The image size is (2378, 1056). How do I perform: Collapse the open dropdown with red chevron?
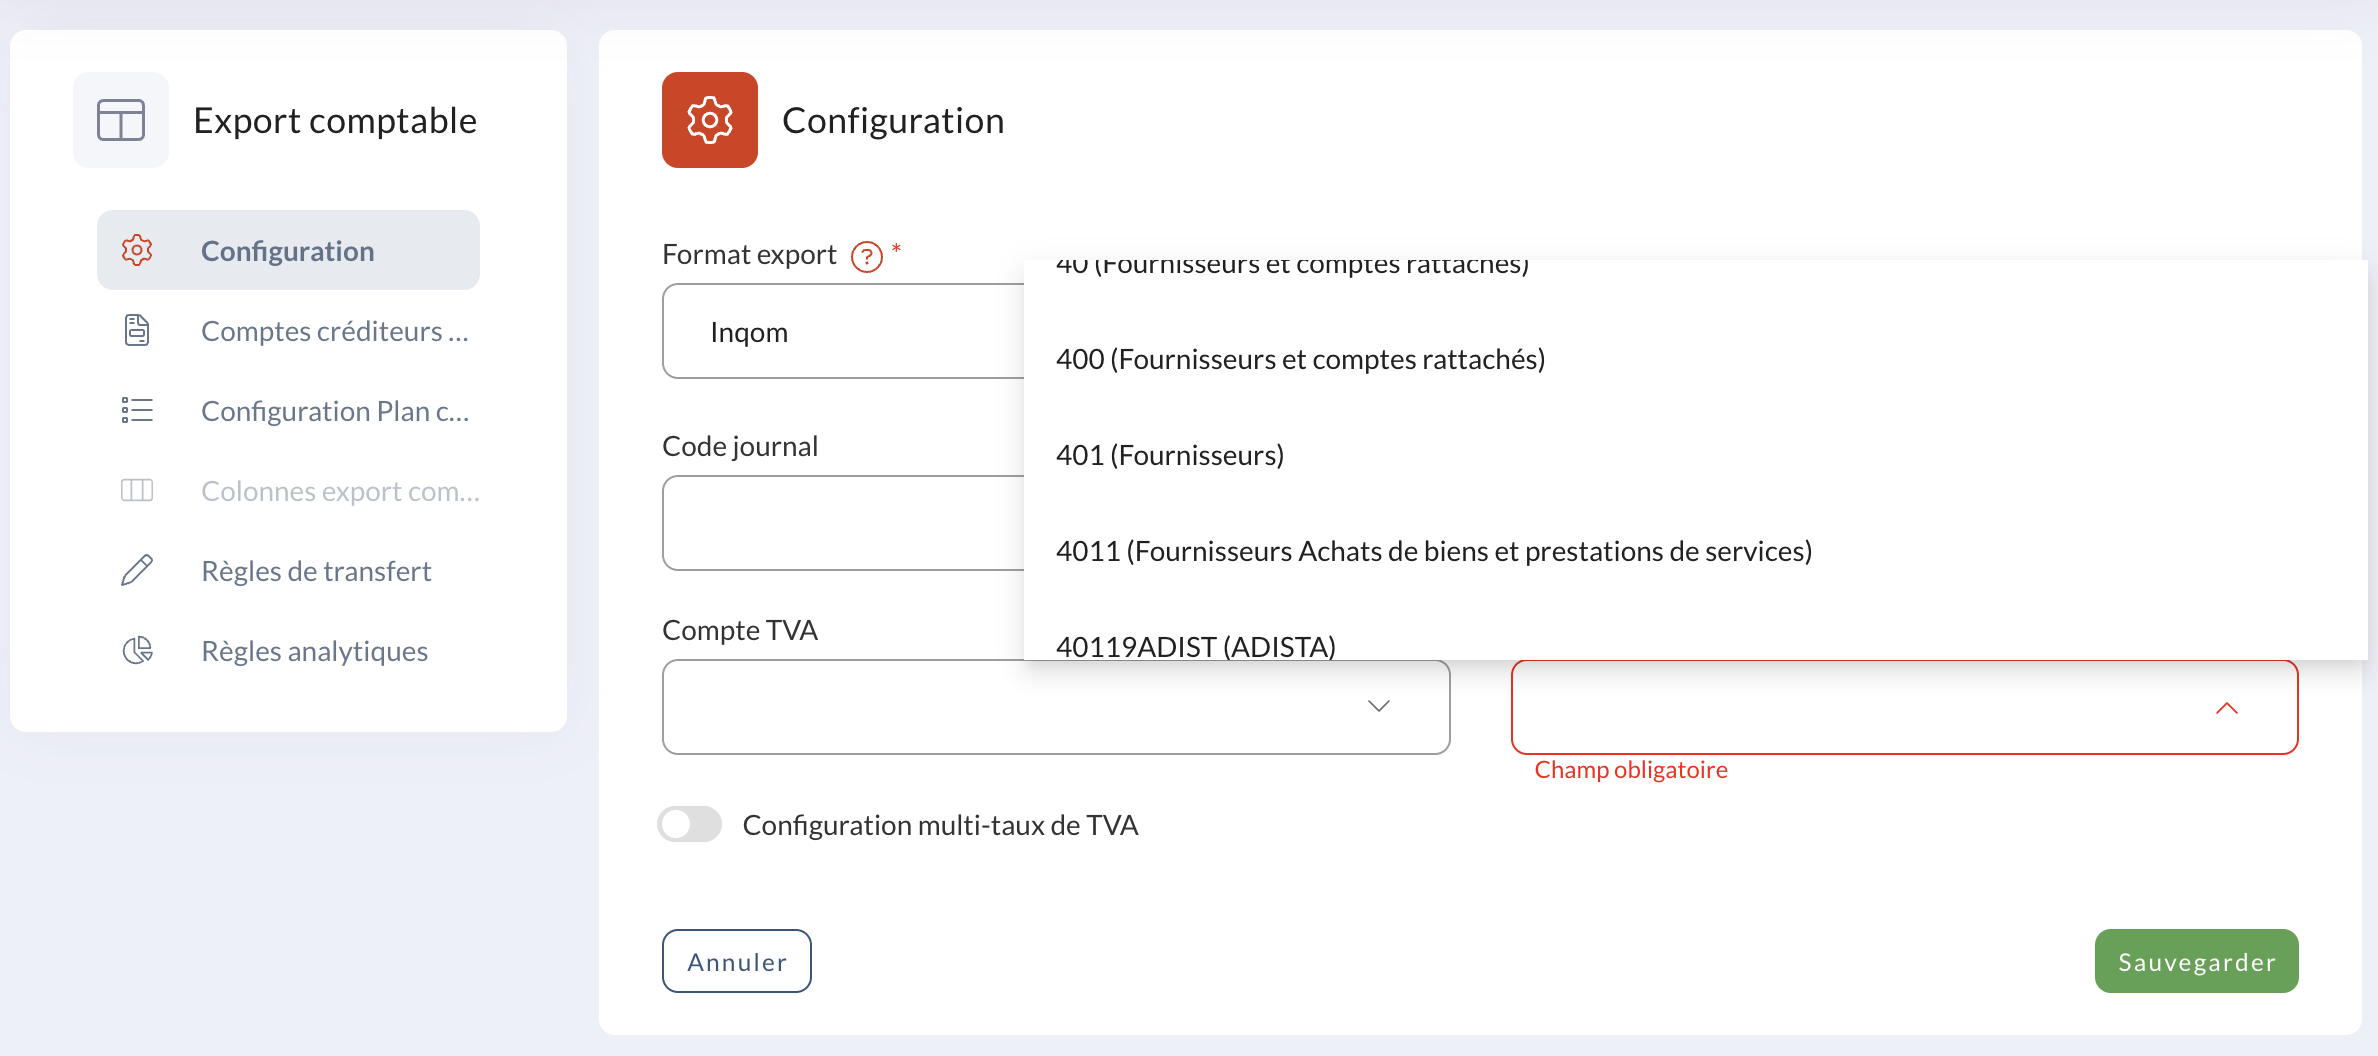click(2227, 708)
